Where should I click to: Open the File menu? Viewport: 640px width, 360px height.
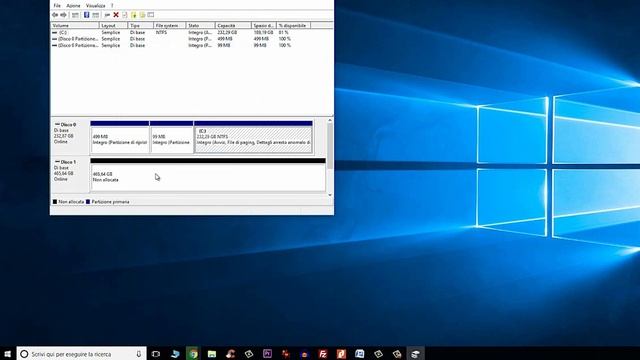(x=57, y=6)
